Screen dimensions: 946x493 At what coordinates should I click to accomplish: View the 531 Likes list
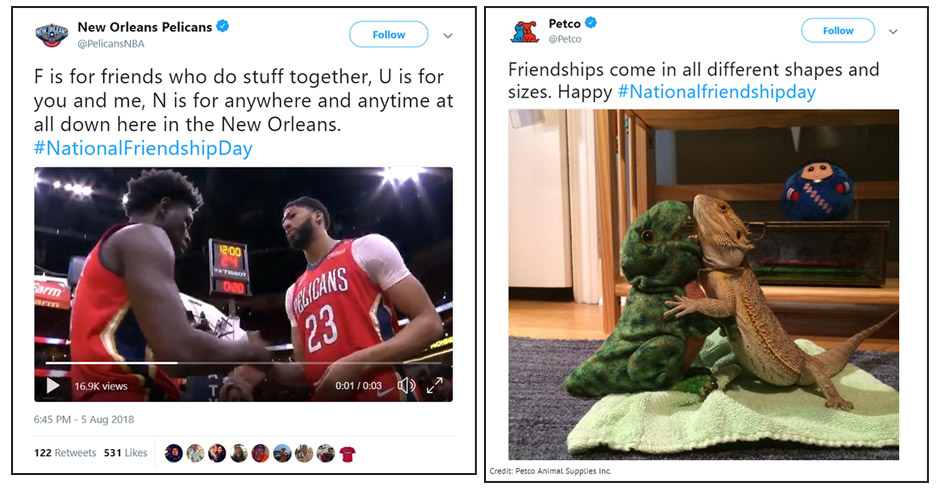tap(125, 453)
